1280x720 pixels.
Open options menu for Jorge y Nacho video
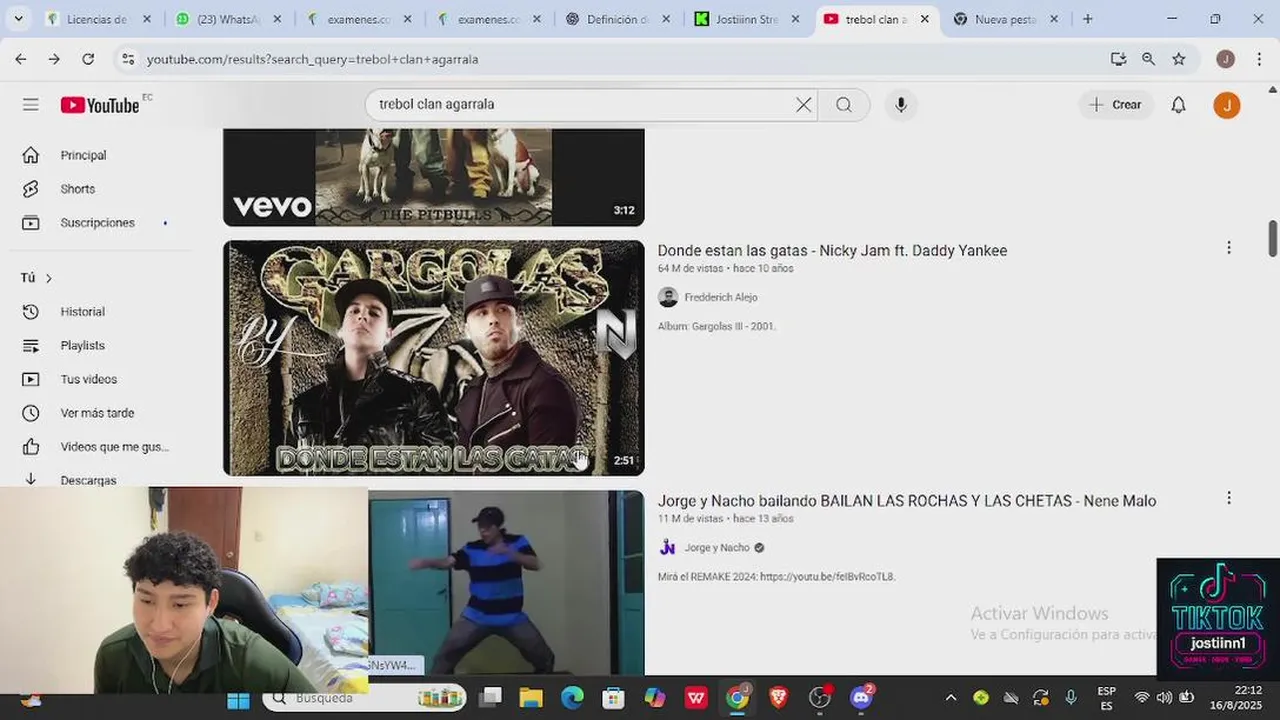click(1229, 498)
